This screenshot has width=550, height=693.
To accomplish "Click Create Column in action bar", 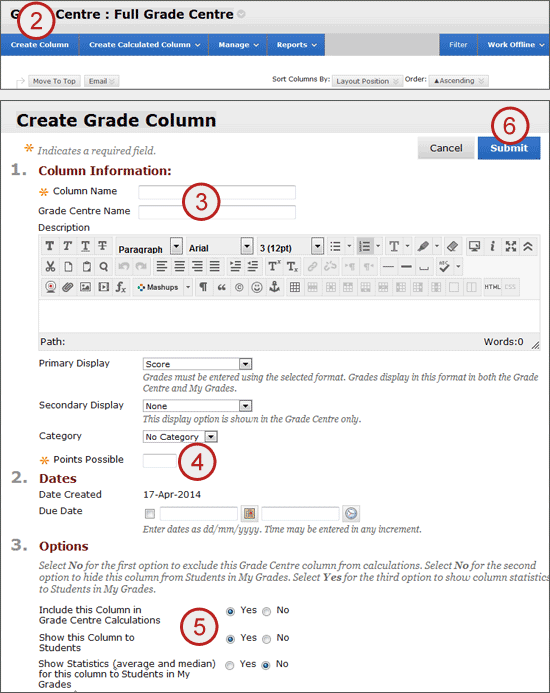I will coord(40,45).
